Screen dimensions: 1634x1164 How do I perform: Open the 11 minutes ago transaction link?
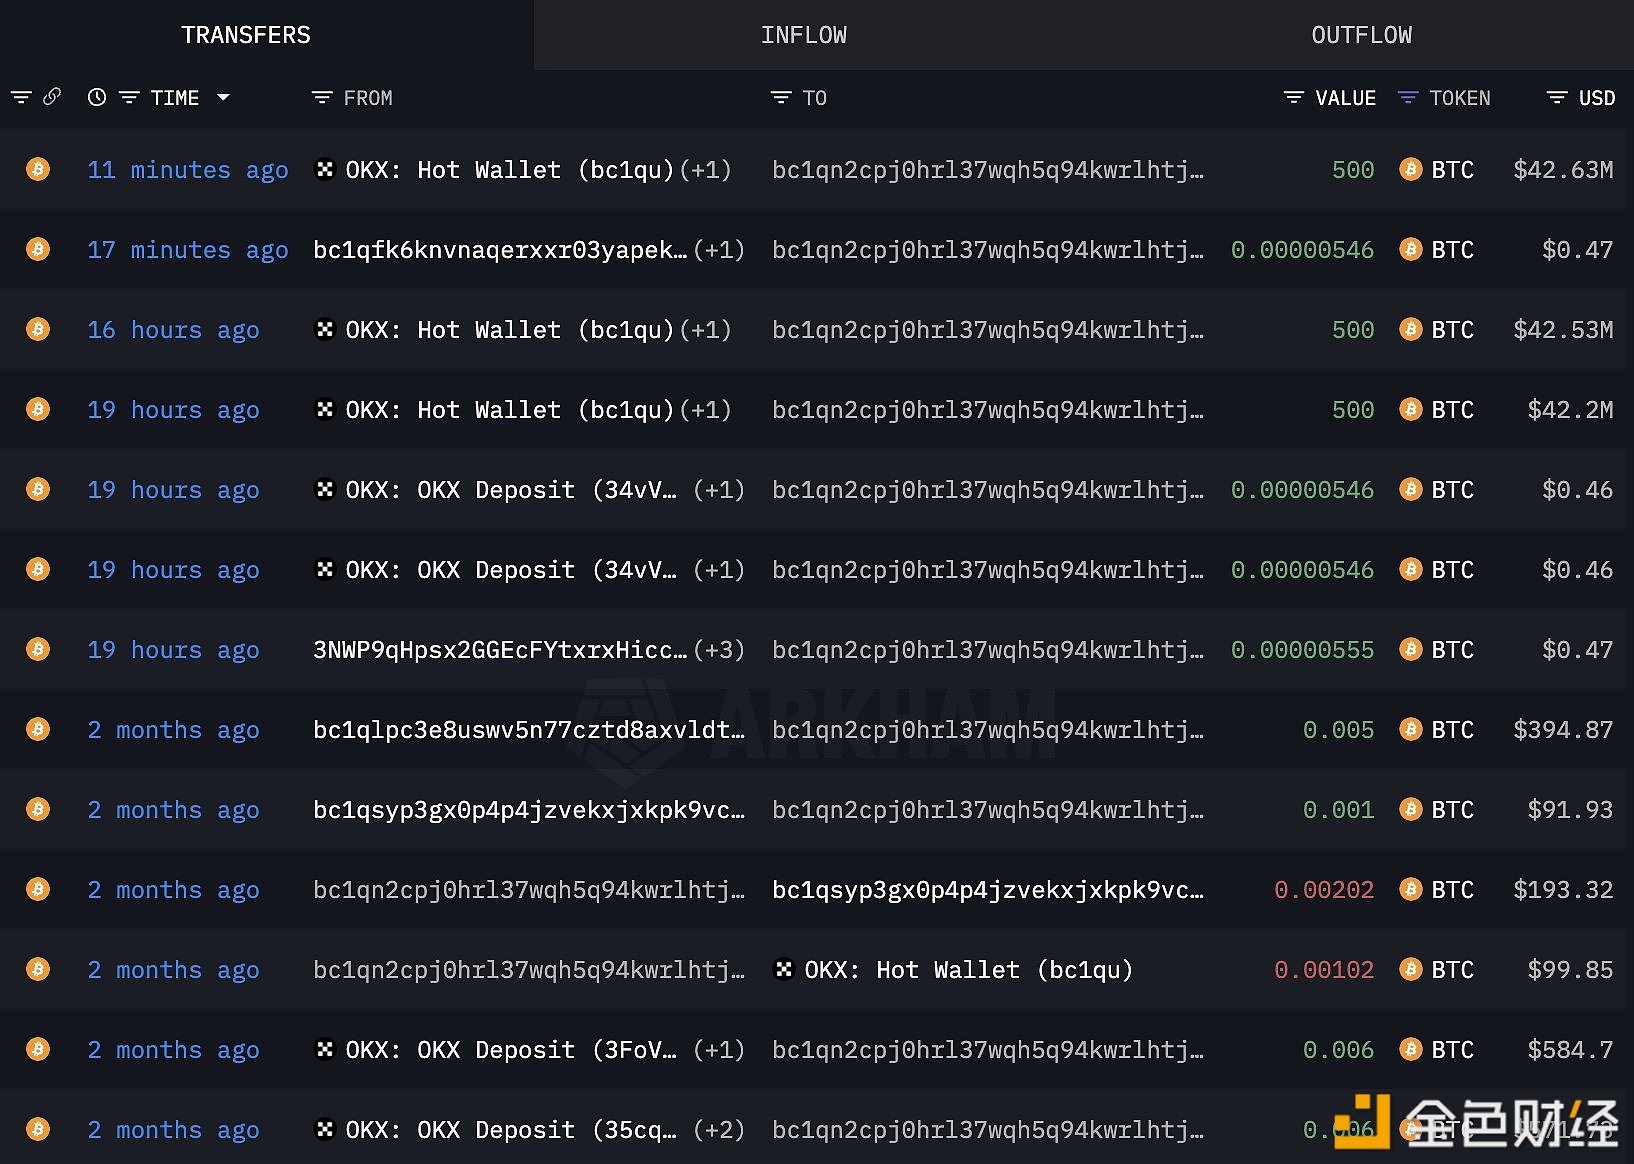click(188, 170)
